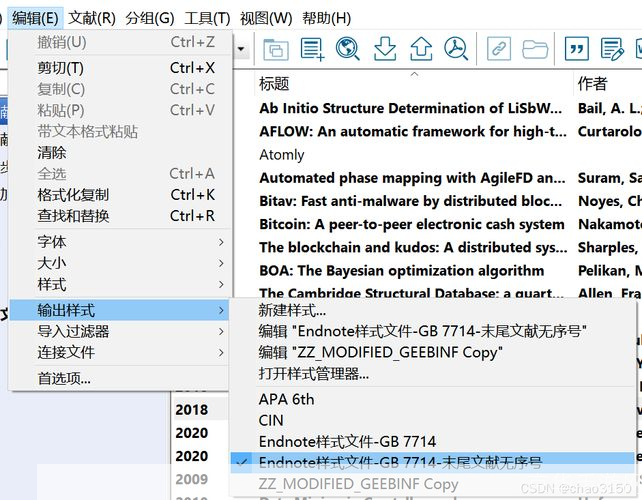Click the copy to local library icon

click(276, 49)
